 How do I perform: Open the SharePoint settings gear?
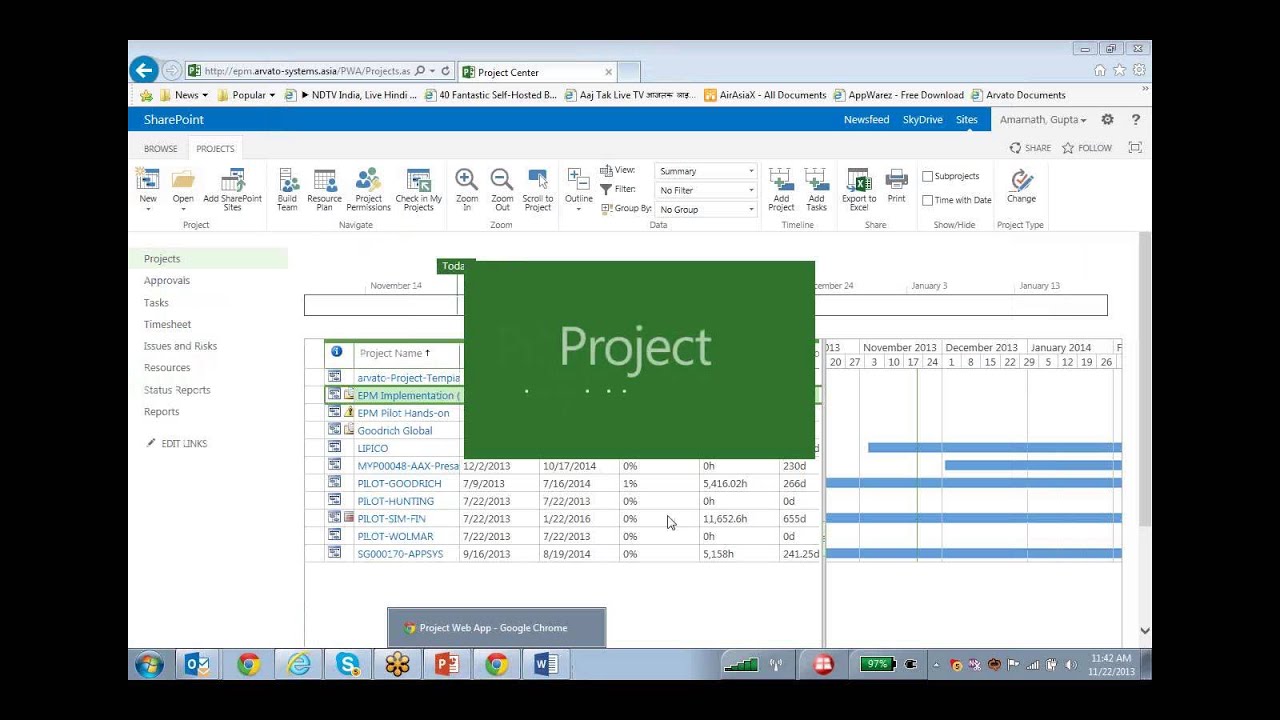pyautogui.click(x=1107, y=119)
